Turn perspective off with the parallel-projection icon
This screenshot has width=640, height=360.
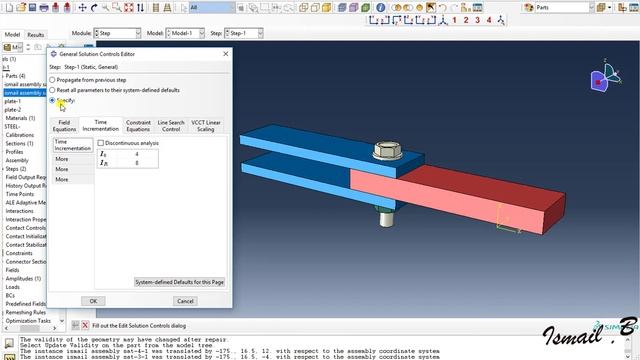pos(156,7)
